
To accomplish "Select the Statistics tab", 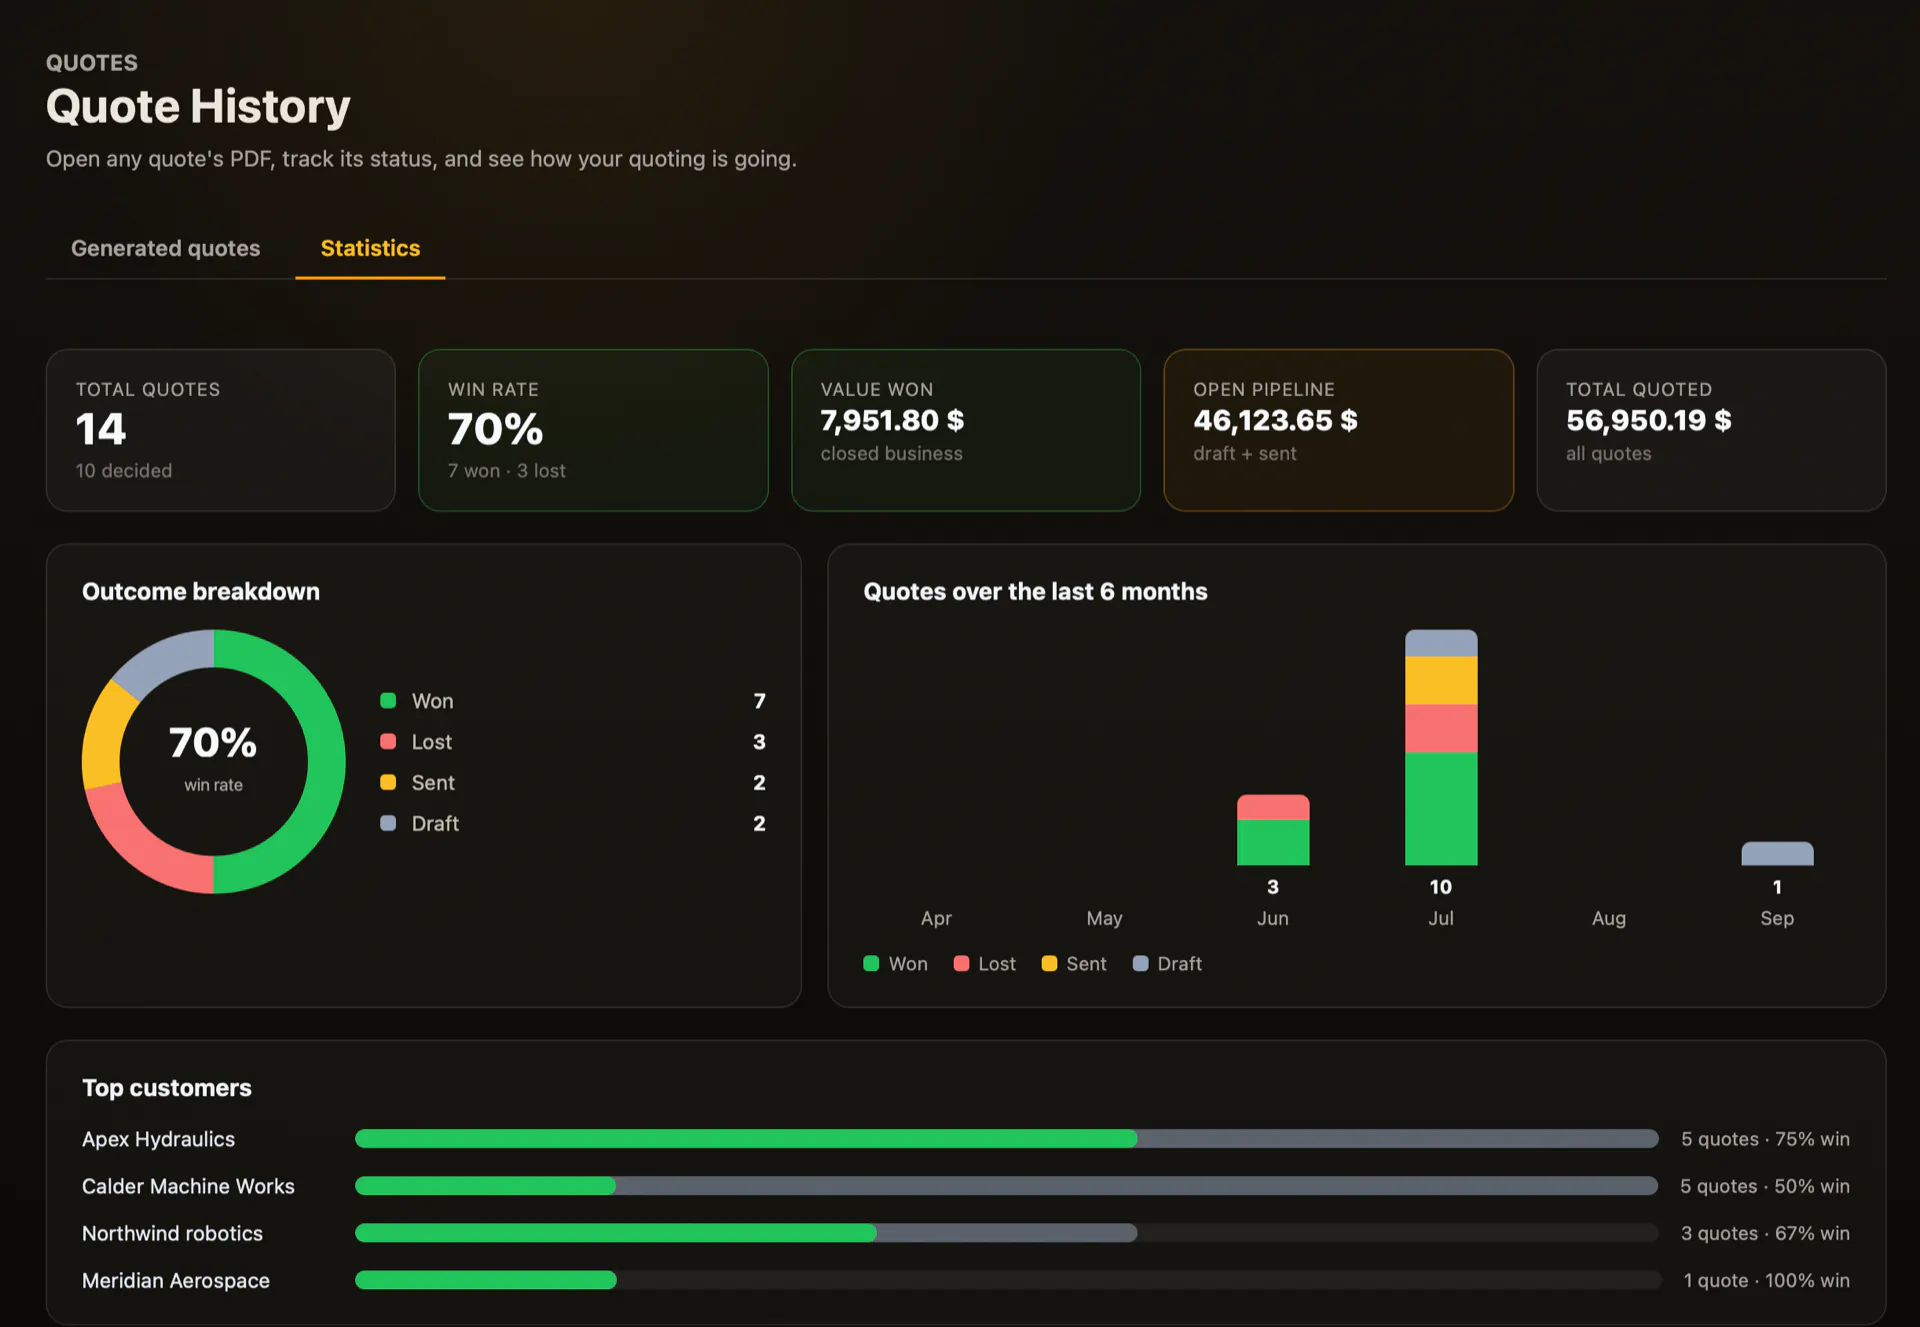I will [x=370, y=248].
